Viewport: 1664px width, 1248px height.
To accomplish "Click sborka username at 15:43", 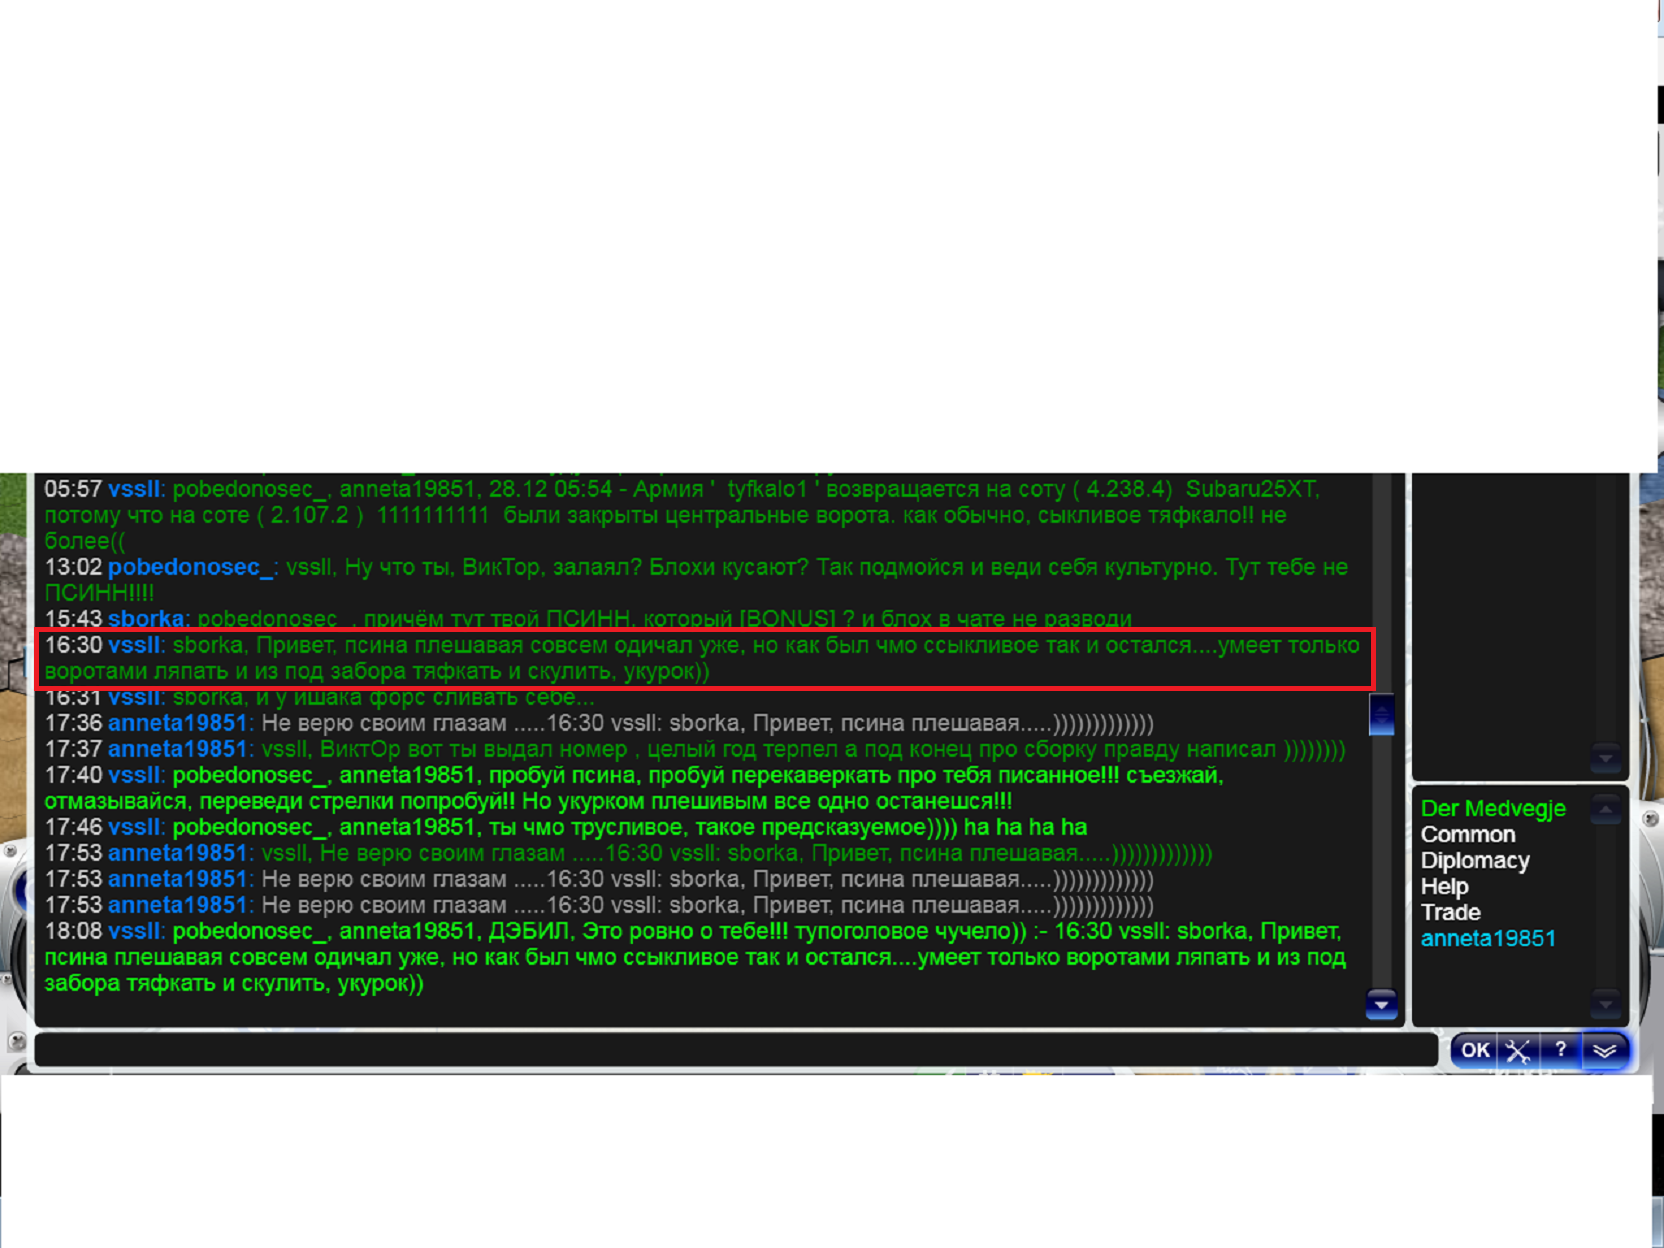I will [x=146, y=619].
